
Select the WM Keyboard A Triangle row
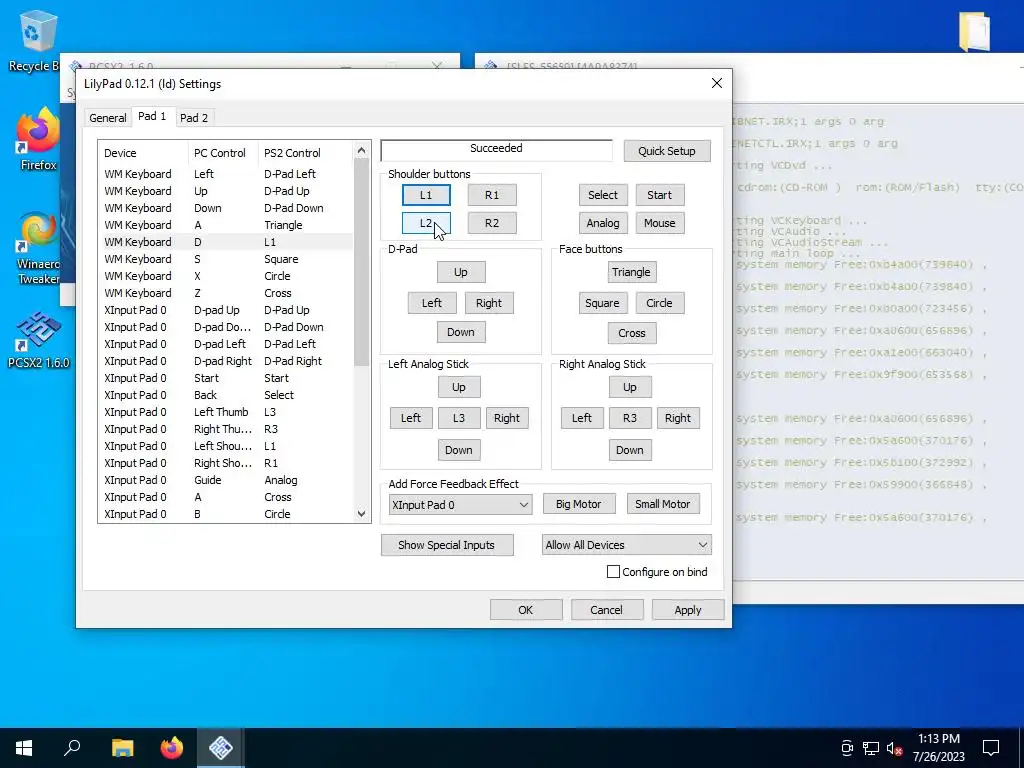coord(227,225)
